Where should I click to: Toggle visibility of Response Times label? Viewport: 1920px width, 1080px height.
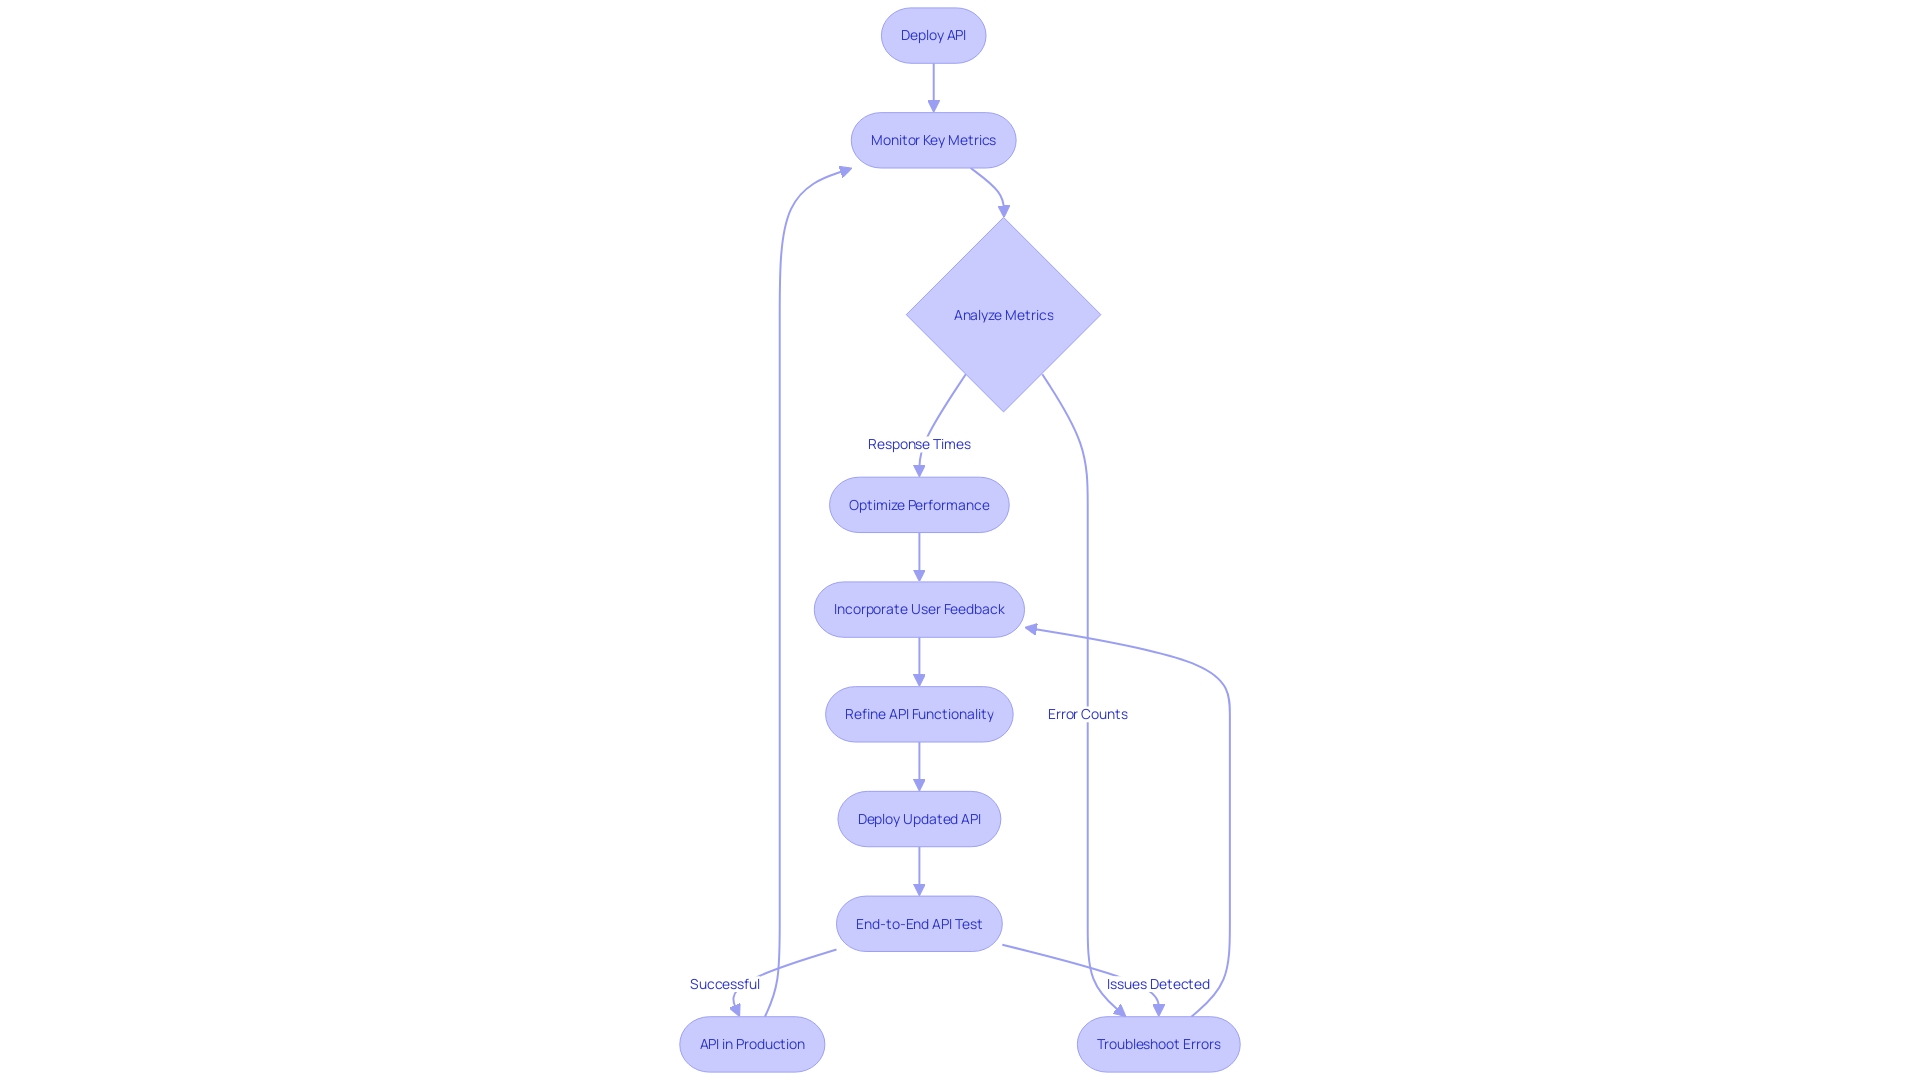pyautogui.click(x=919, y=443)
